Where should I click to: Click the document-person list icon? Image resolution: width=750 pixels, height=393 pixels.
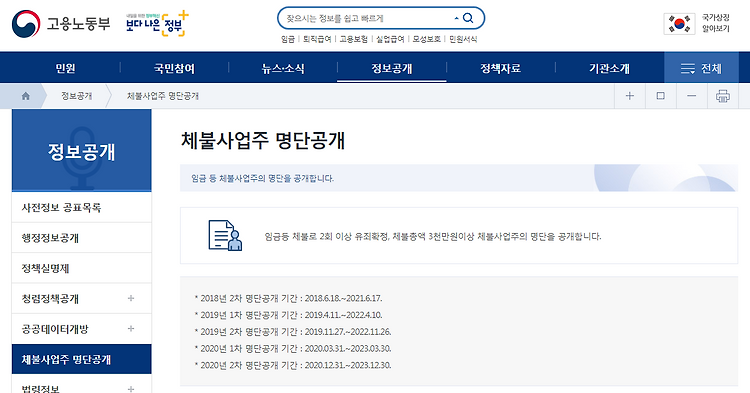point(225,235)
